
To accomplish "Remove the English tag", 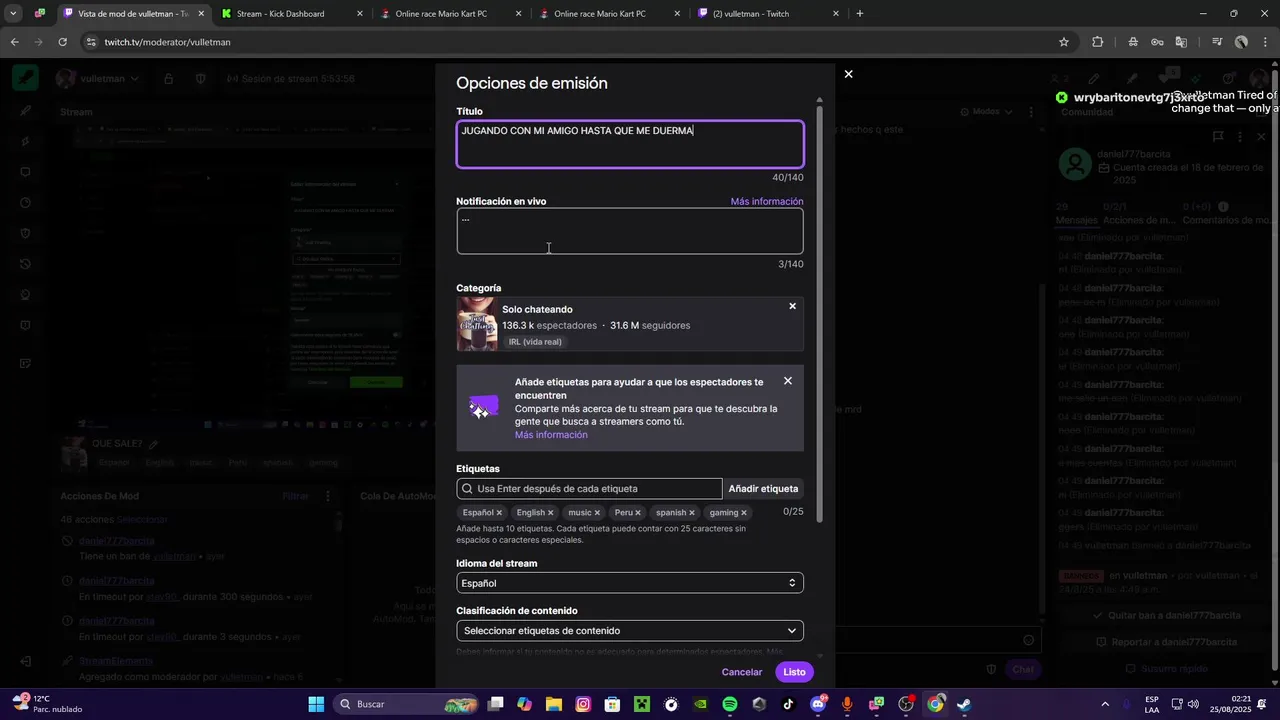I will click(x=550, y=513).
